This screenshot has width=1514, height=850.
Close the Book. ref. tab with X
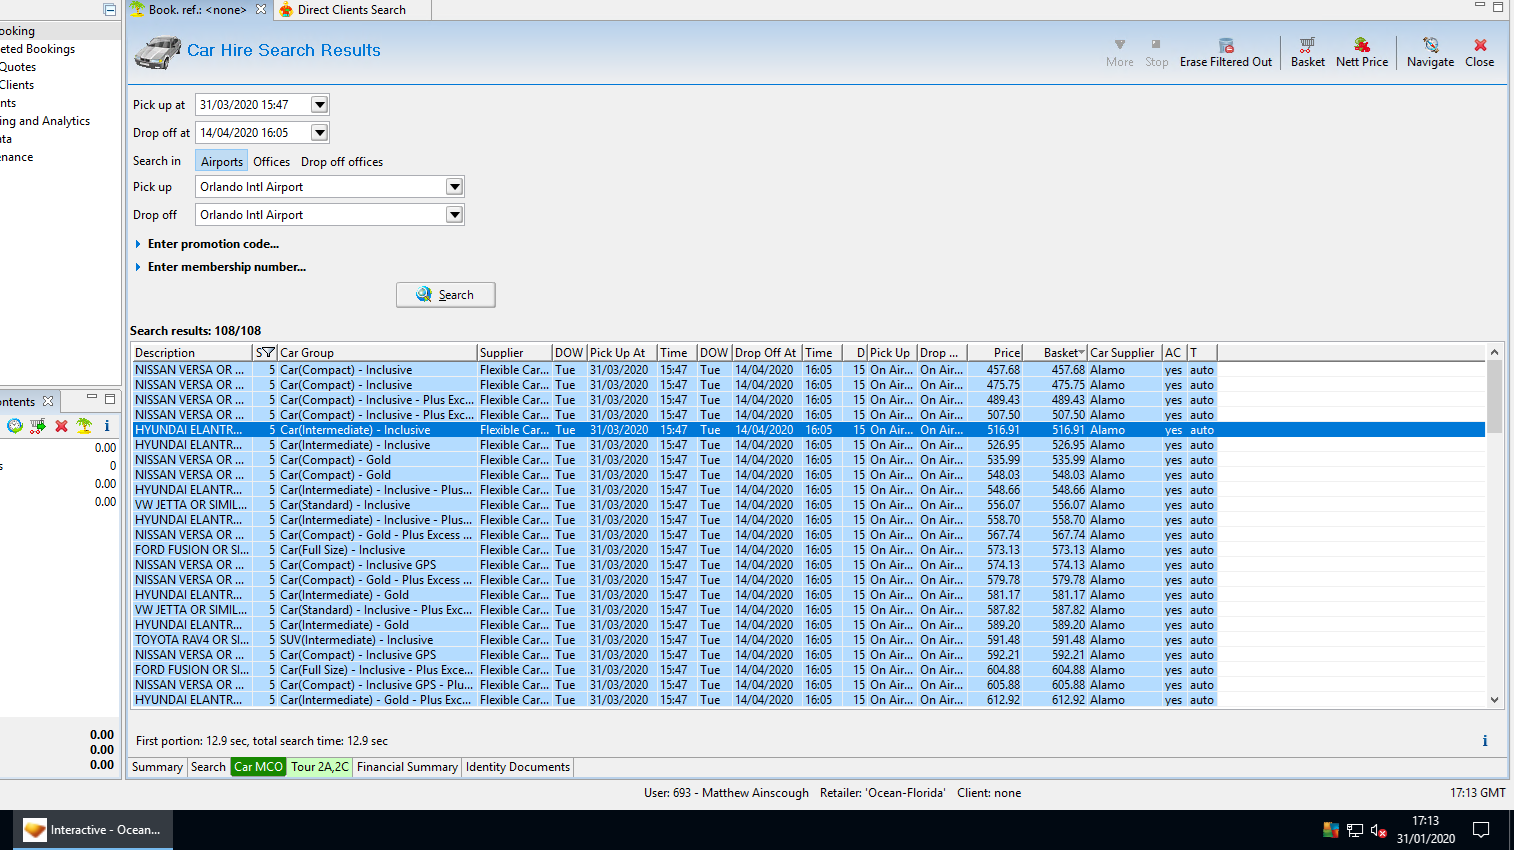[x=261, y=9]
